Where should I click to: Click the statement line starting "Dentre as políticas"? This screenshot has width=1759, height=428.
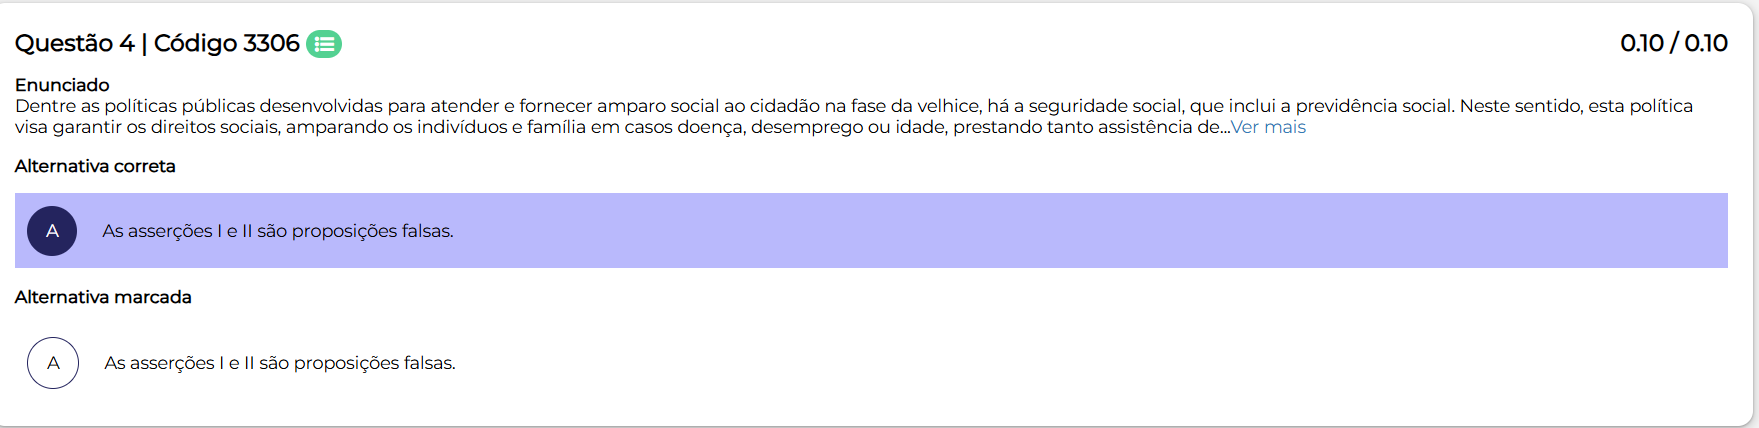coord(500,106)
